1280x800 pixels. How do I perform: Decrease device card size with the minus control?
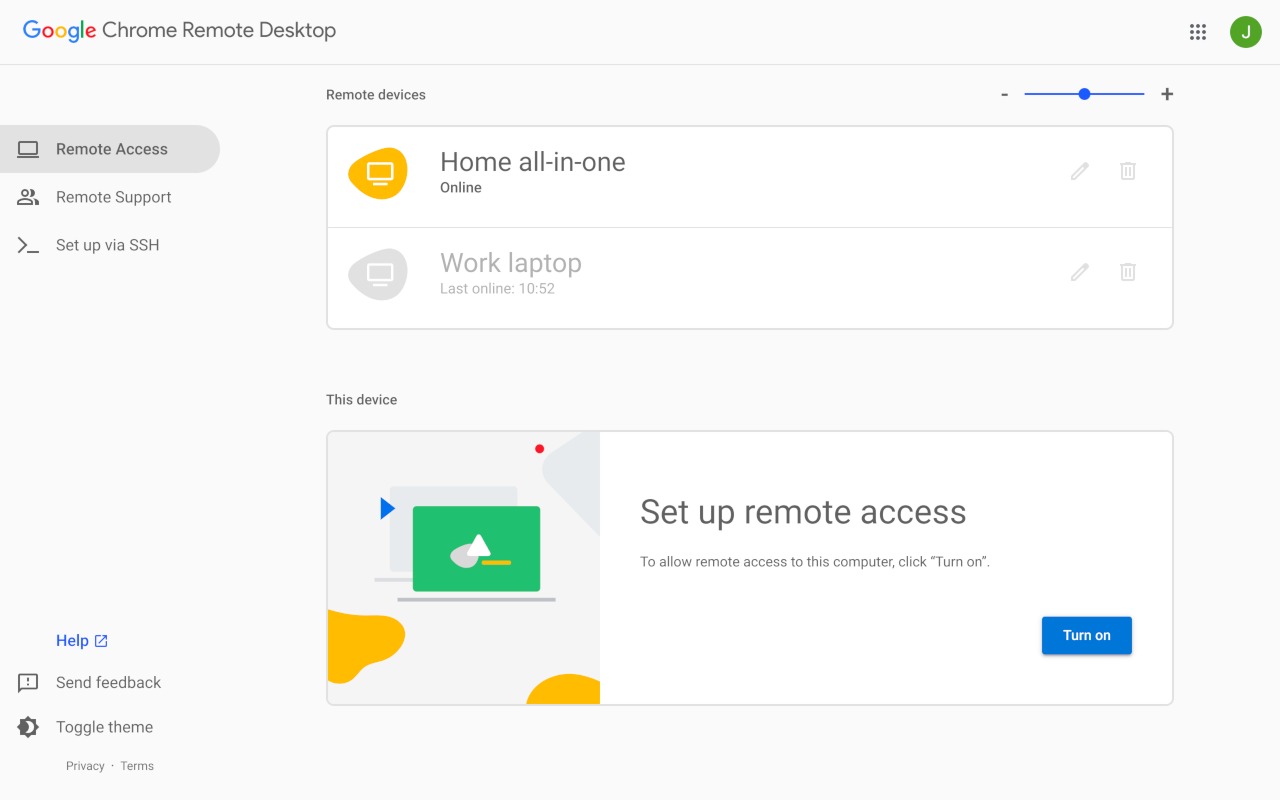click(1004, 93)
